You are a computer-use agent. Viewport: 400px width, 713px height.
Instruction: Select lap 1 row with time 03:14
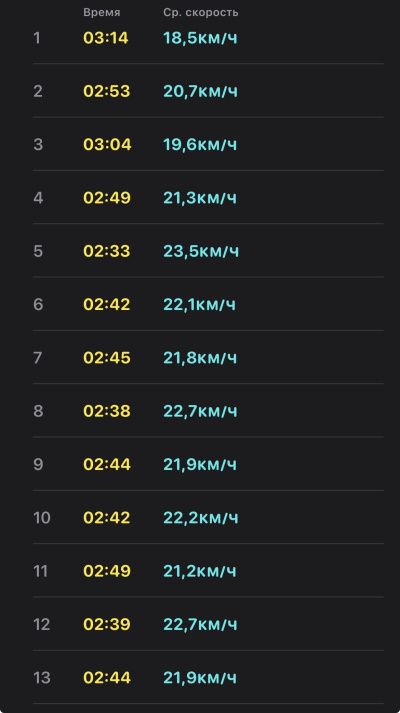click(x=208, y=38)
